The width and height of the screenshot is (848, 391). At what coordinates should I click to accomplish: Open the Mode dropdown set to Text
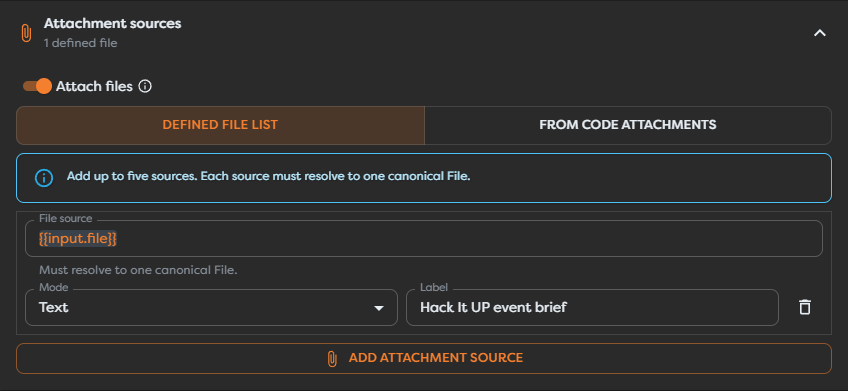tap(211, 308)
